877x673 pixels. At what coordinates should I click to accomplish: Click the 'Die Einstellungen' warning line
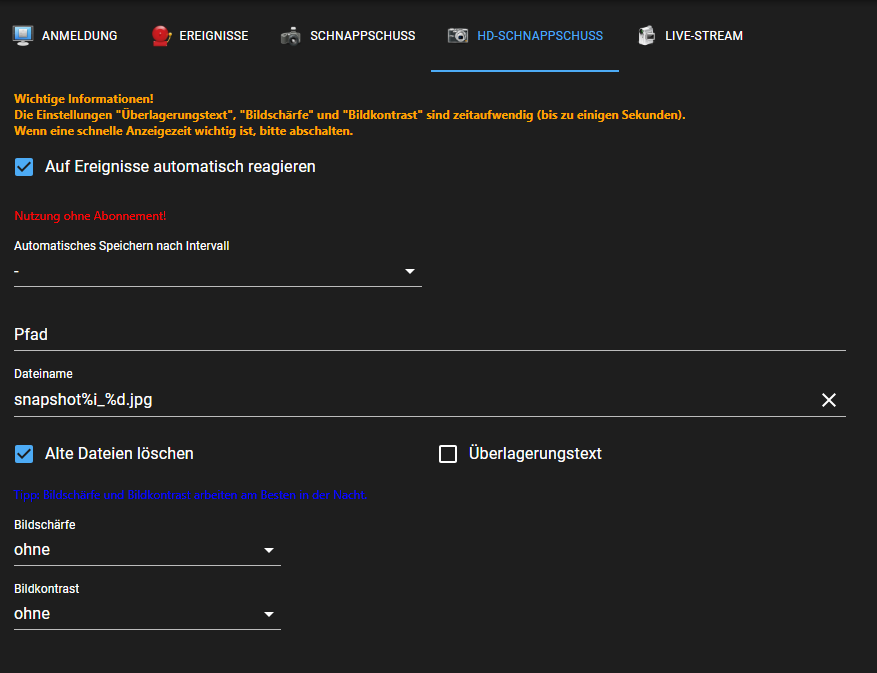pyautogui.click(x=350, y=115)
